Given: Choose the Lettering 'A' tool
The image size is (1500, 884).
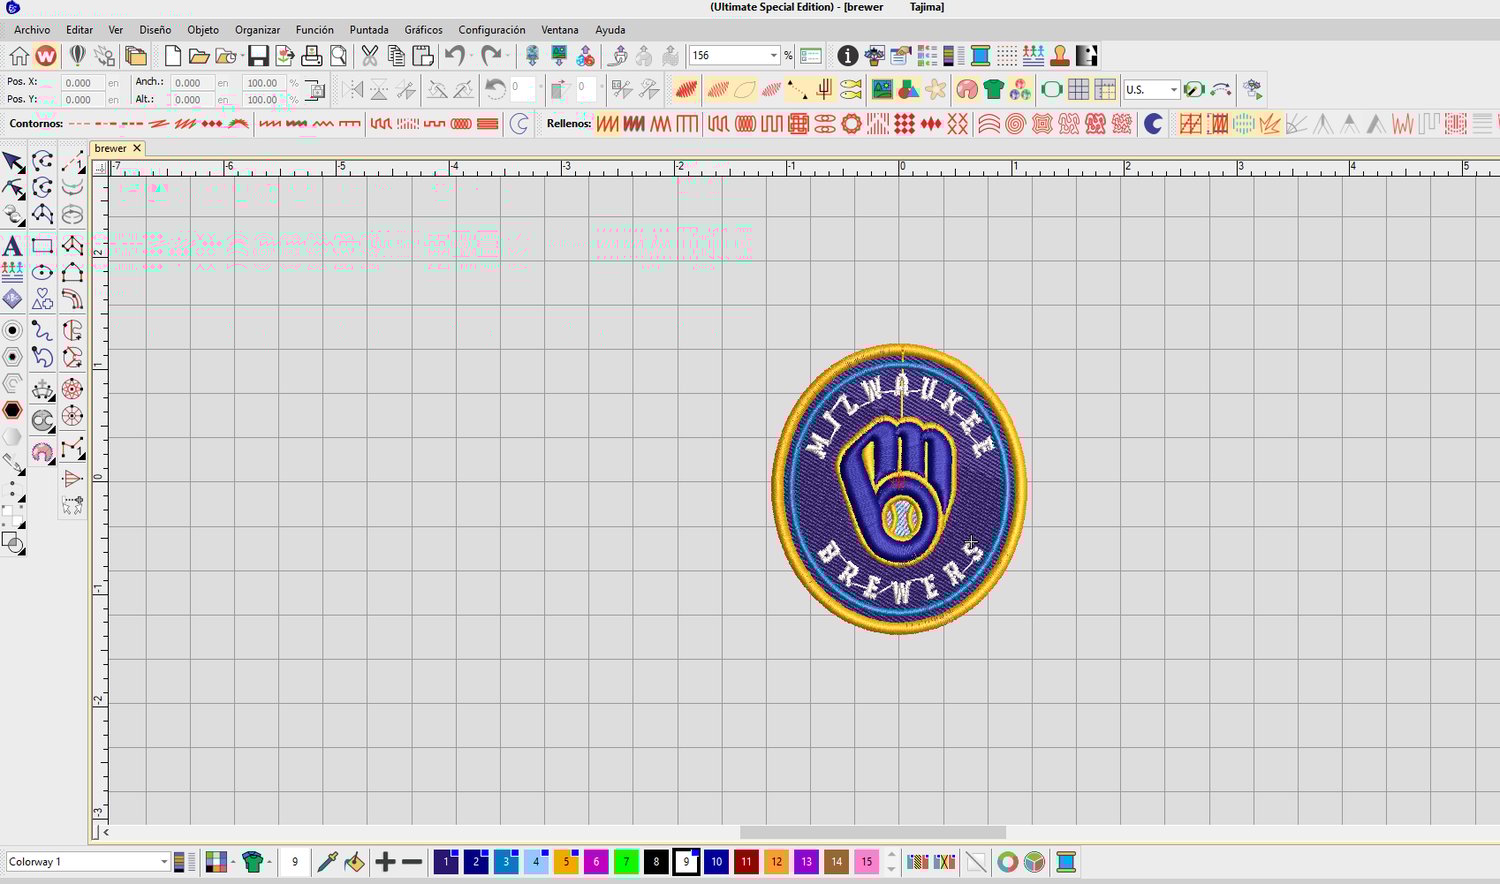Looking at the screenshot, I should [x=13, y=245].
